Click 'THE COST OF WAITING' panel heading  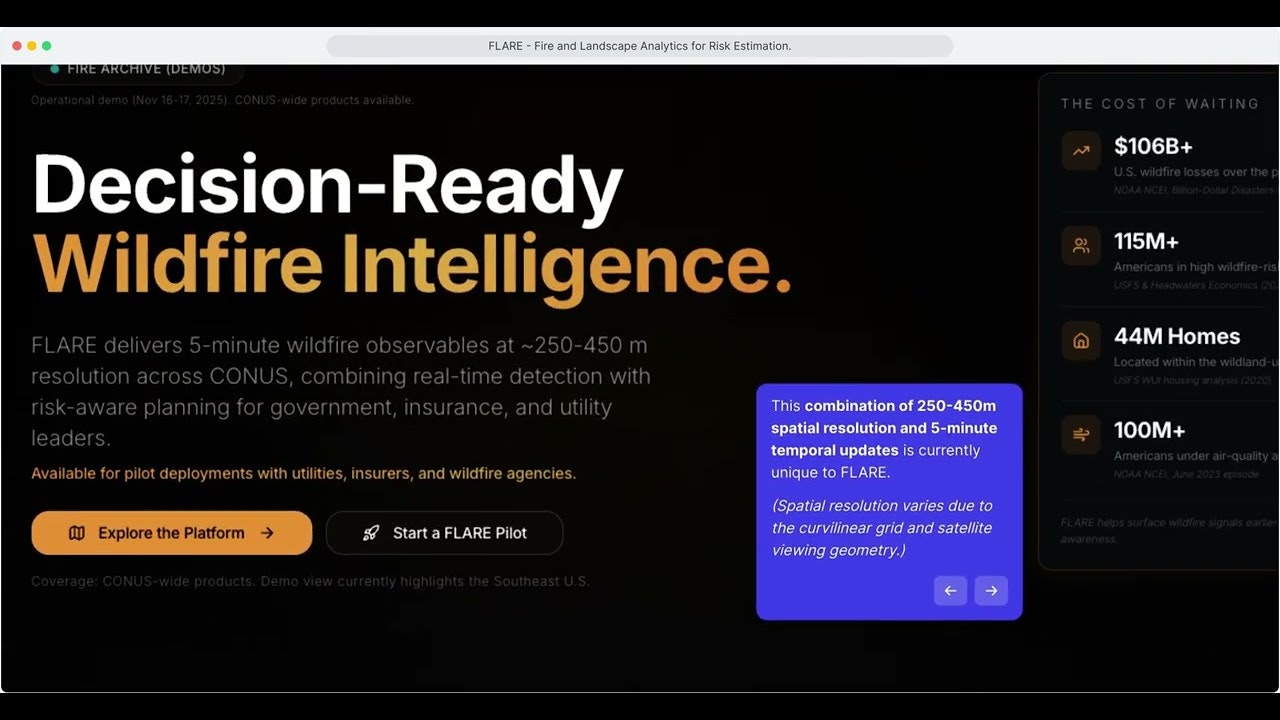click(1160, 104)
